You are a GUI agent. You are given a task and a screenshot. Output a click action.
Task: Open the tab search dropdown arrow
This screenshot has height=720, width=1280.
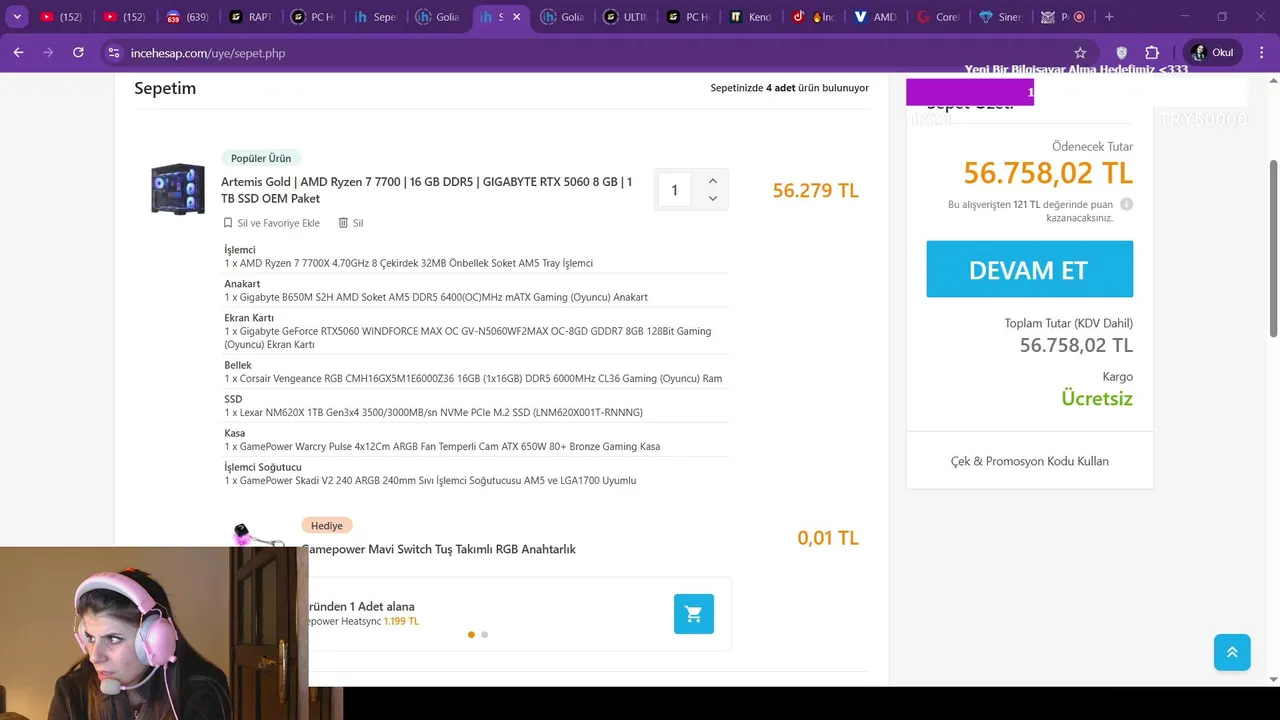[x=17, y=17]
